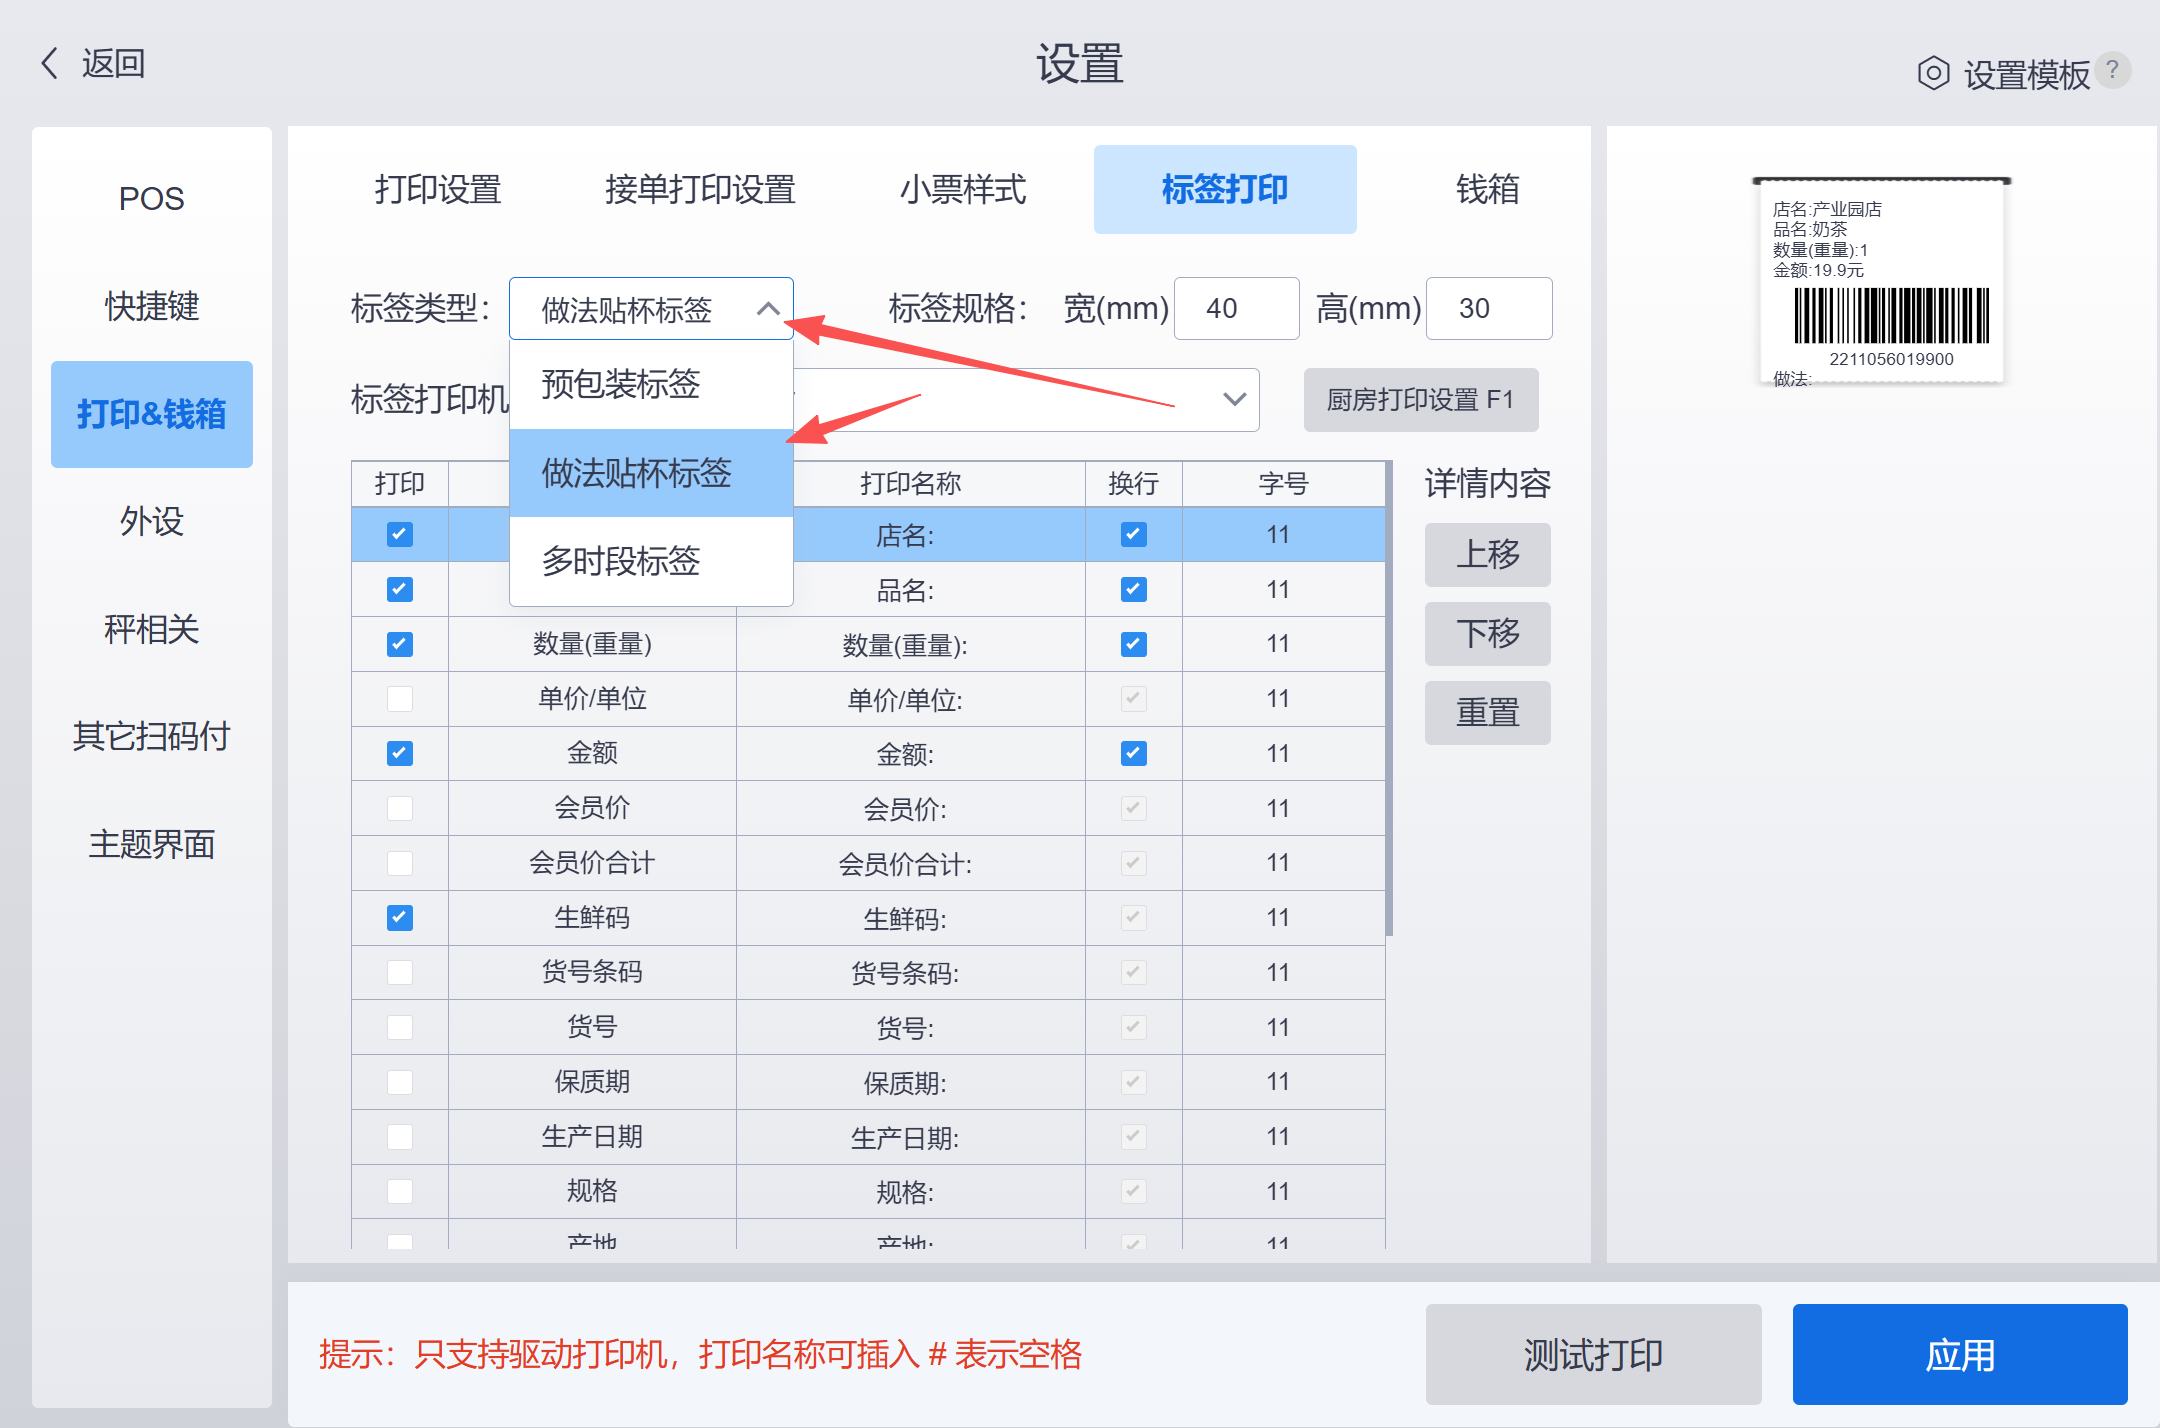
Task: Click the 上移 button
Action: [1487, 555]
